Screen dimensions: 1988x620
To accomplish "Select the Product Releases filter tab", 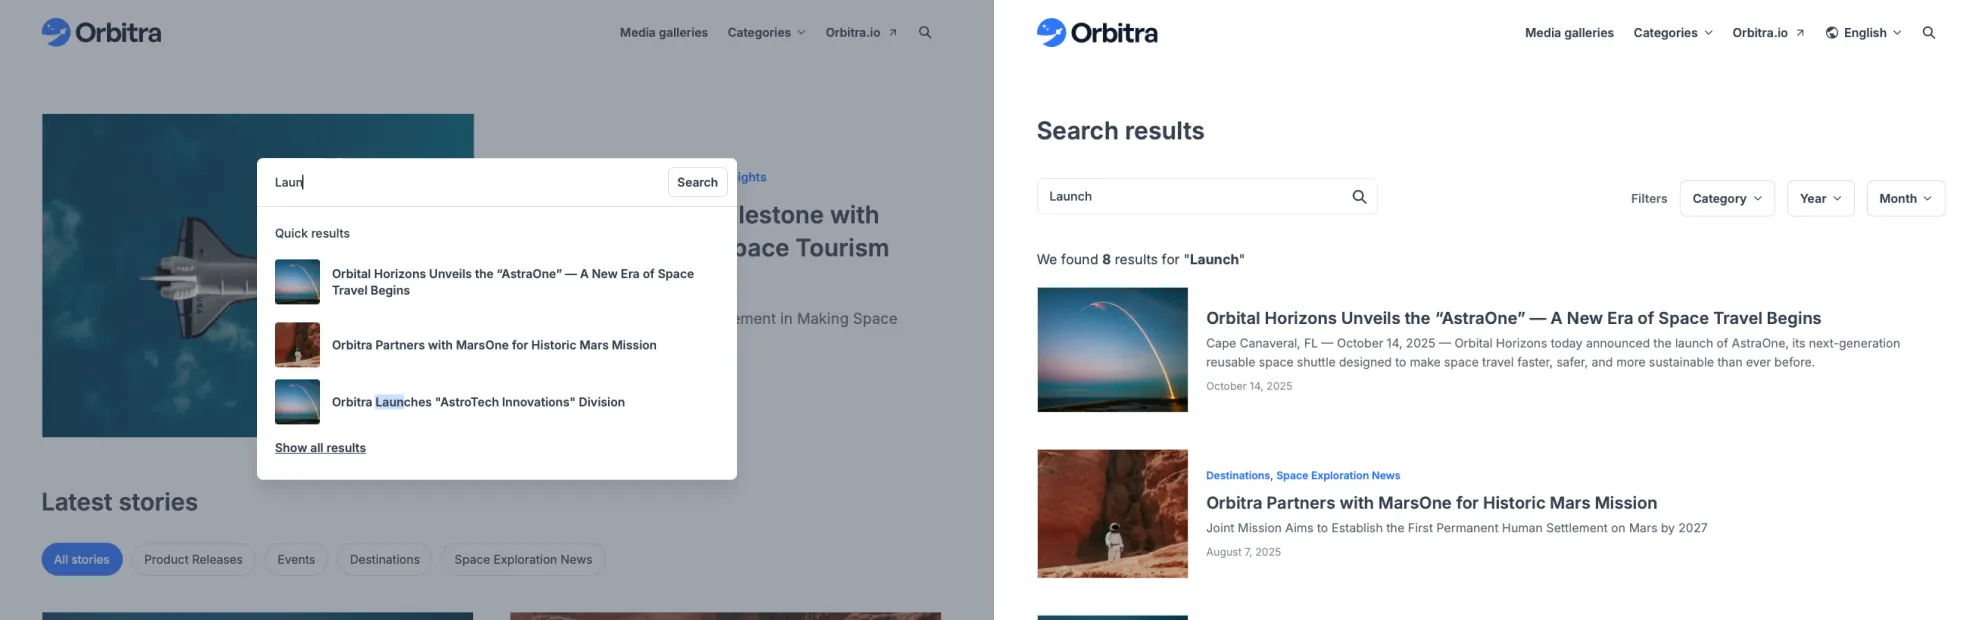I will point(193,559).
